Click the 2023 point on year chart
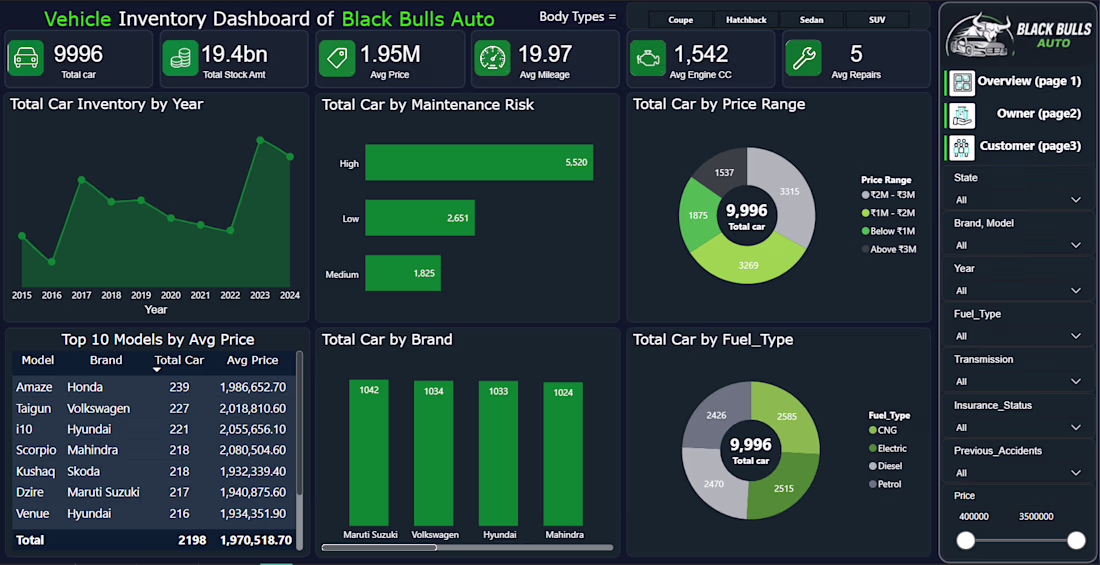 pos(260,140)
